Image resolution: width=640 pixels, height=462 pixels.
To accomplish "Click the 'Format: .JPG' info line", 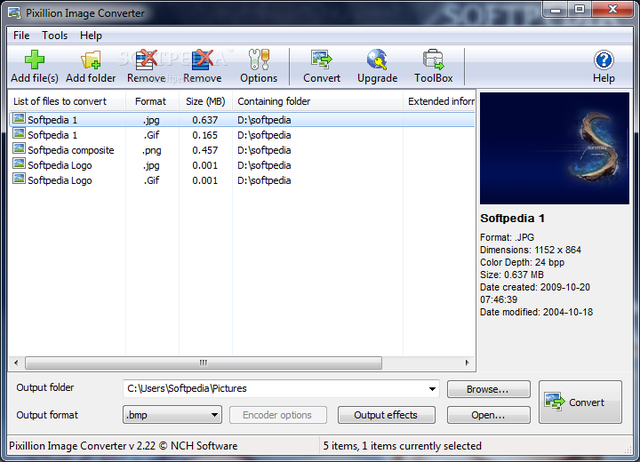I will [507, 238].
